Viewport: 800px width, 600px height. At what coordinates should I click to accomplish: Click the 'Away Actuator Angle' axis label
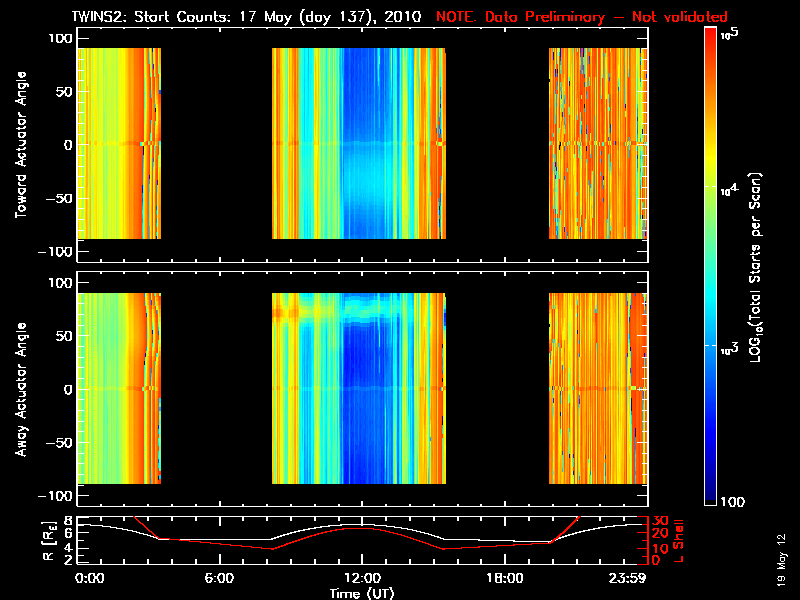pos(21,389)
